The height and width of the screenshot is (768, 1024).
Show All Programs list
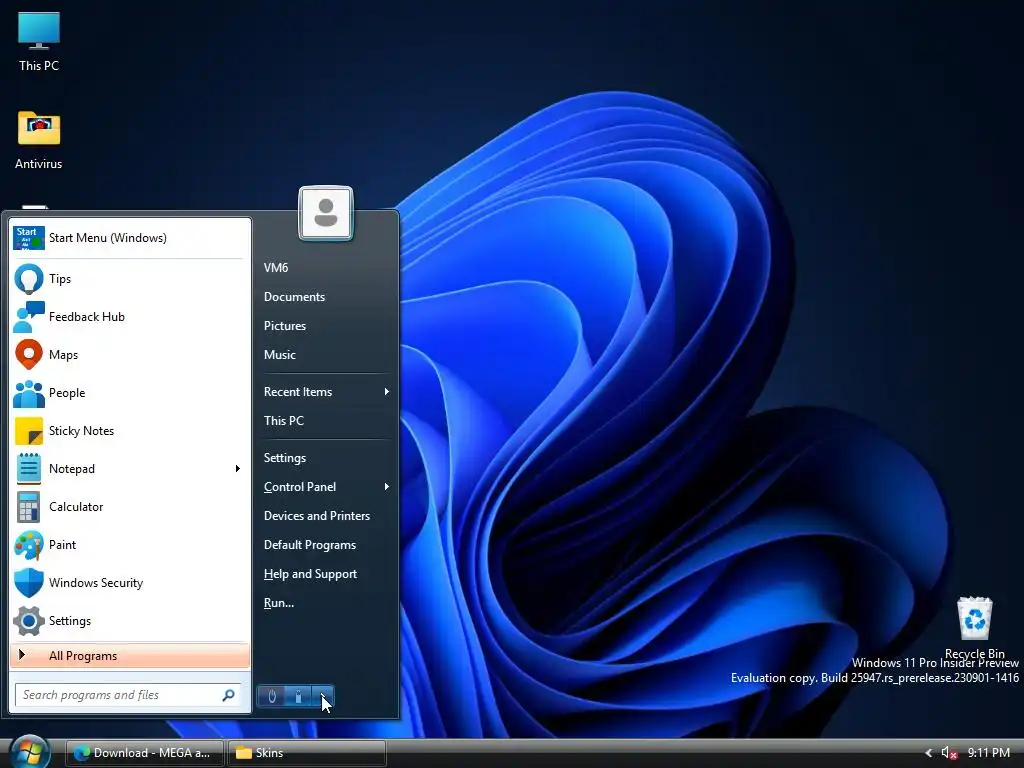[130, 656]
